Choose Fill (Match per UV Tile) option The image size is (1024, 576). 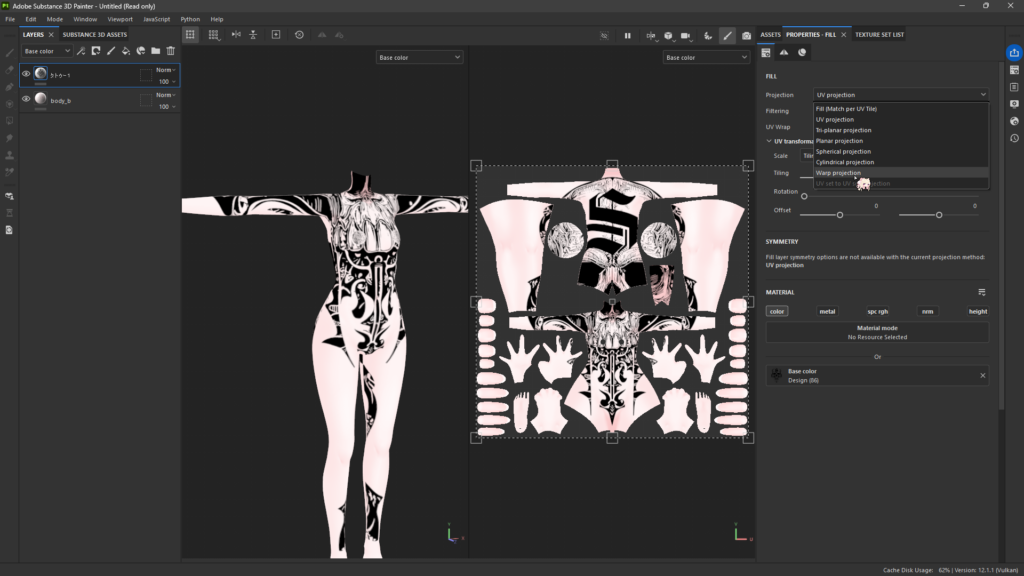[x=901, y=109]
